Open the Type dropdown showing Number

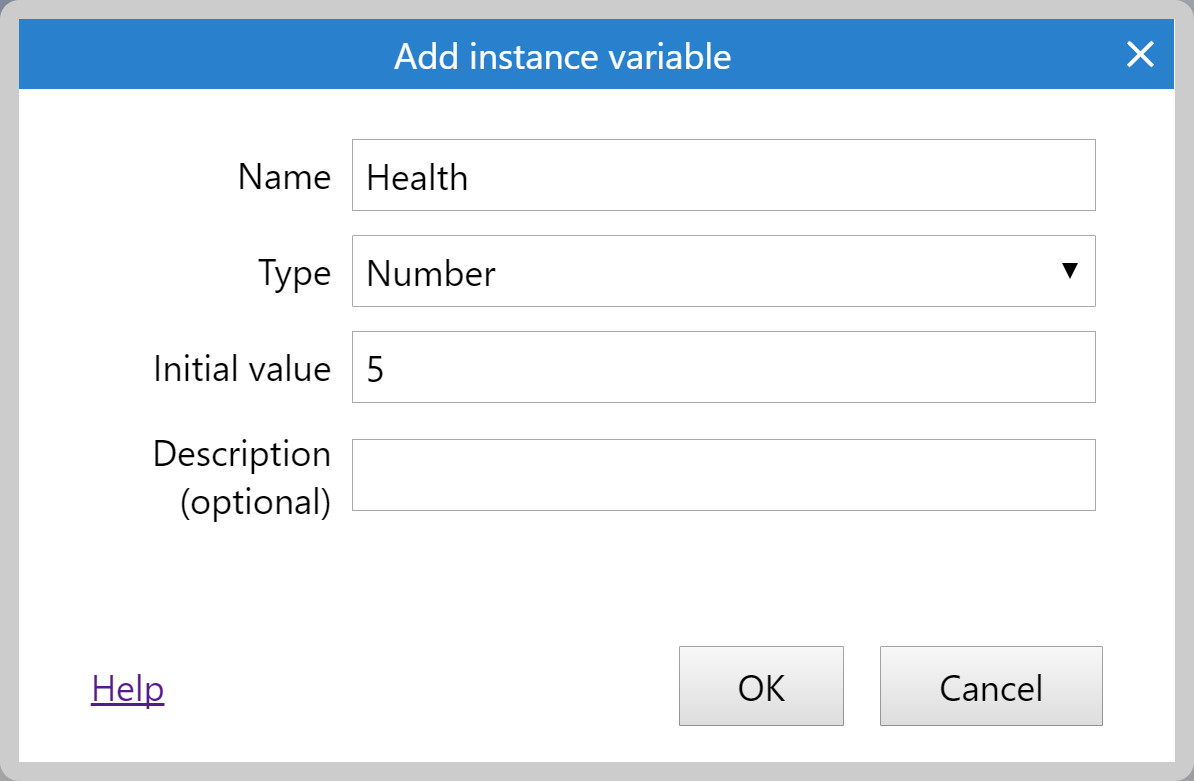723,271
